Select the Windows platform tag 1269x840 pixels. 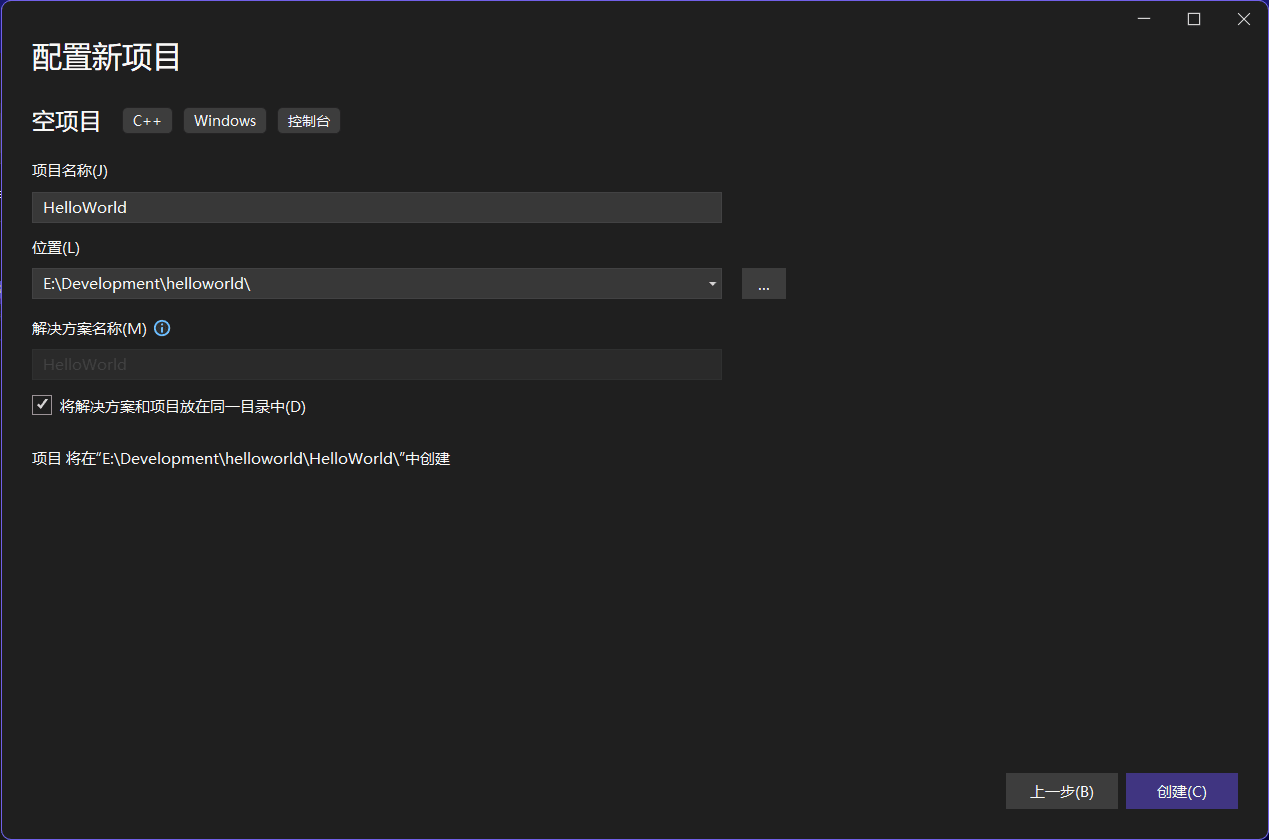click(225, 121)
